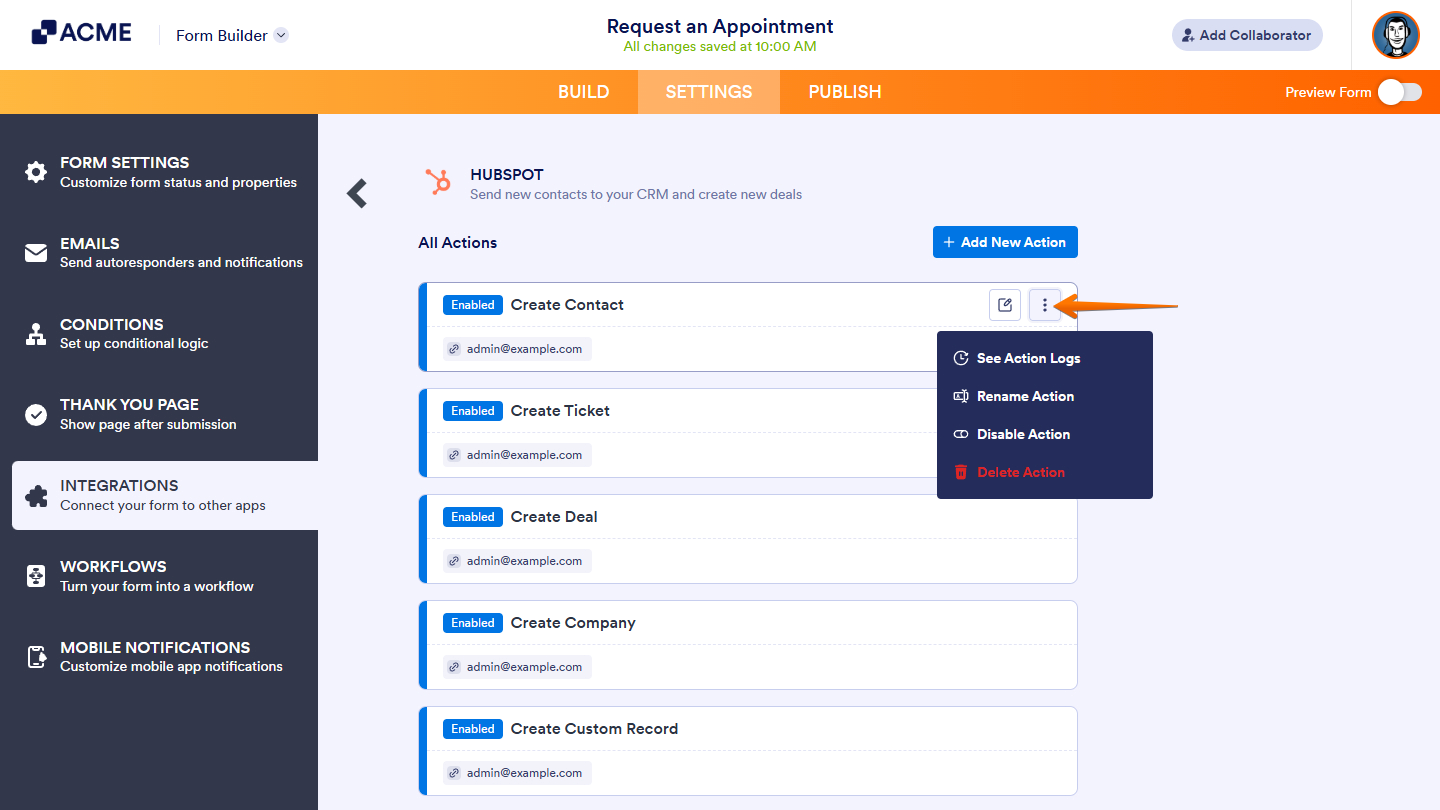
Task: Select the Emails envelope icon in sidebar
Action: 36,253
